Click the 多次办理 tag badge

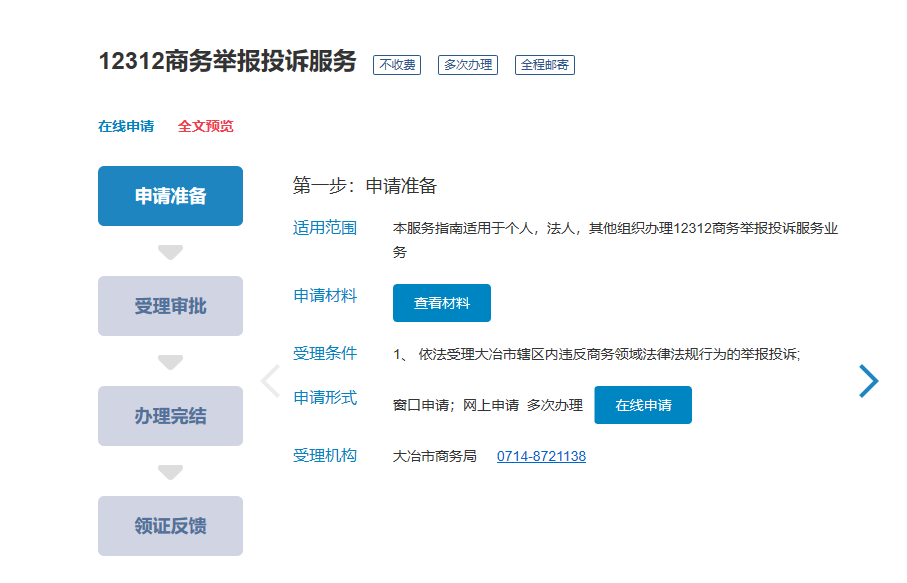[x=468, y=65]
